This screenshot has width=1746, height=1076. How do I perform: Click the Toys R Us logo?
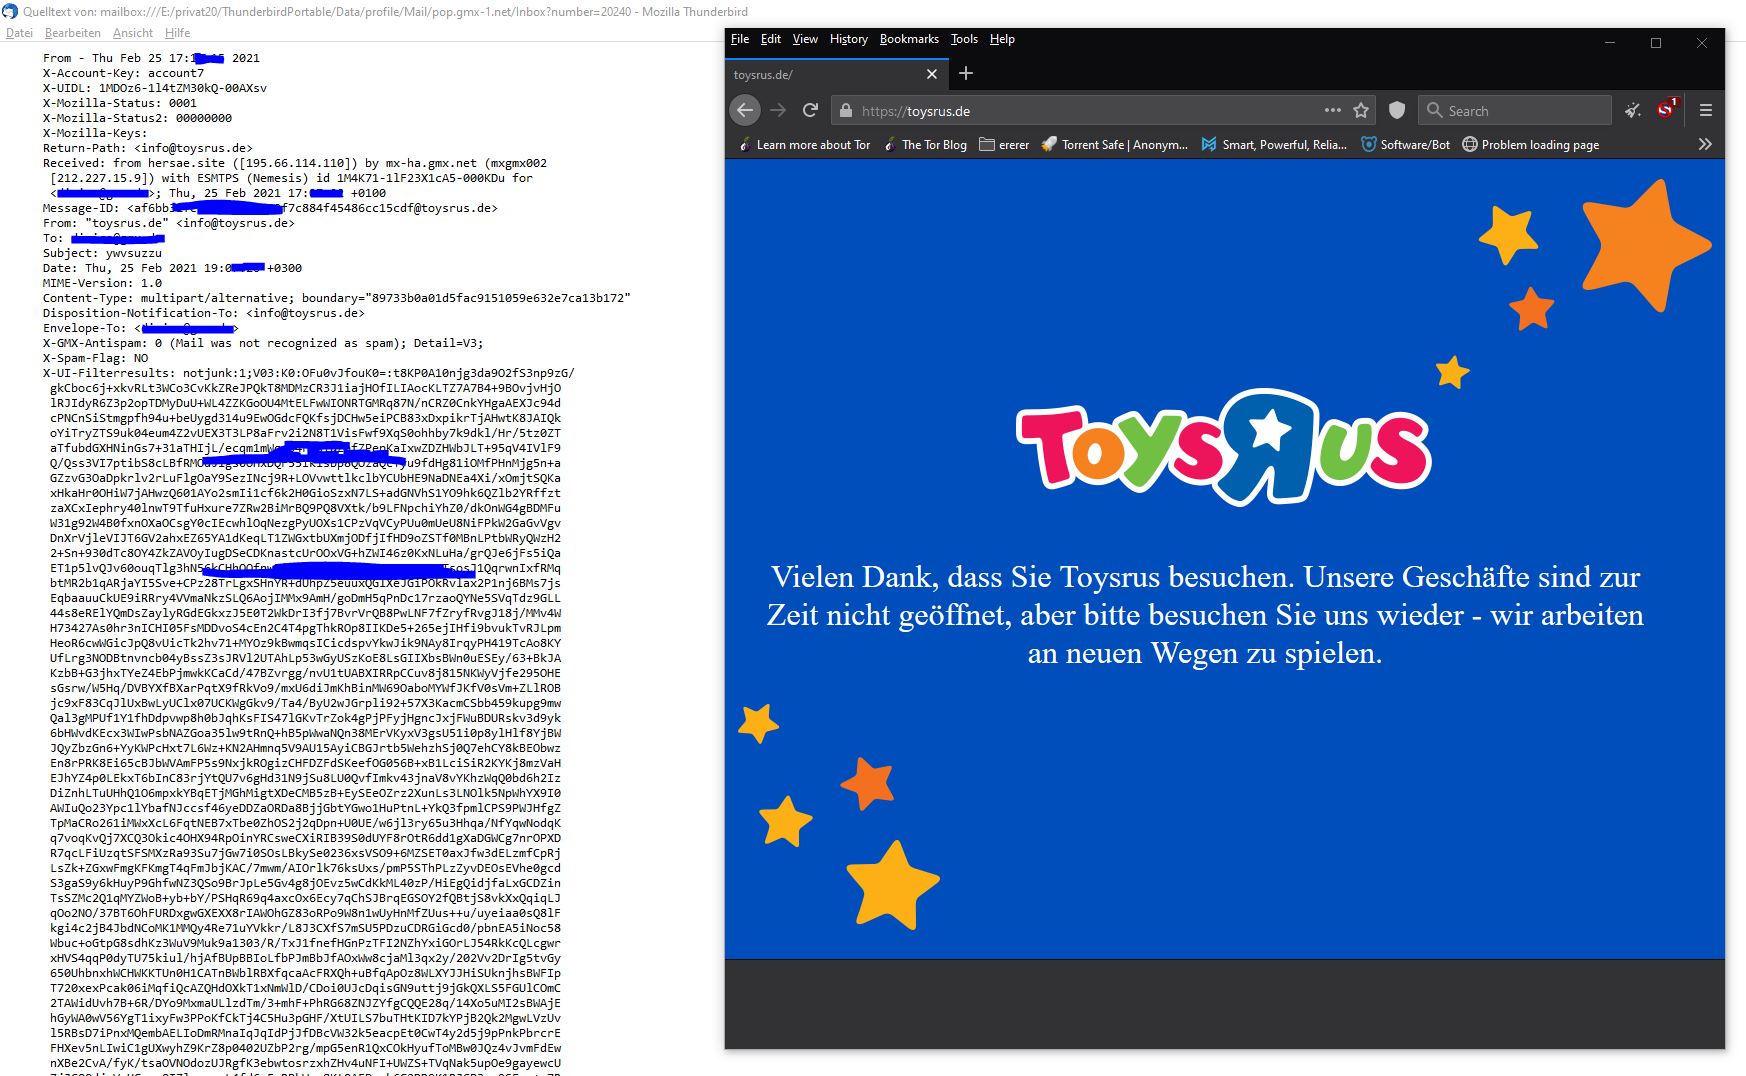tap(1224, 447)
